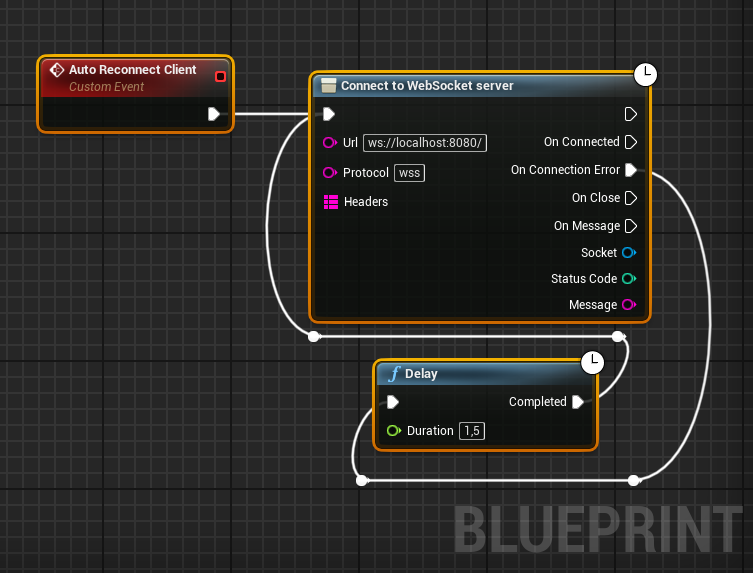Click the On Connection Error execution pin
This screenshot has height=573, width=753.
pos(631,170)
